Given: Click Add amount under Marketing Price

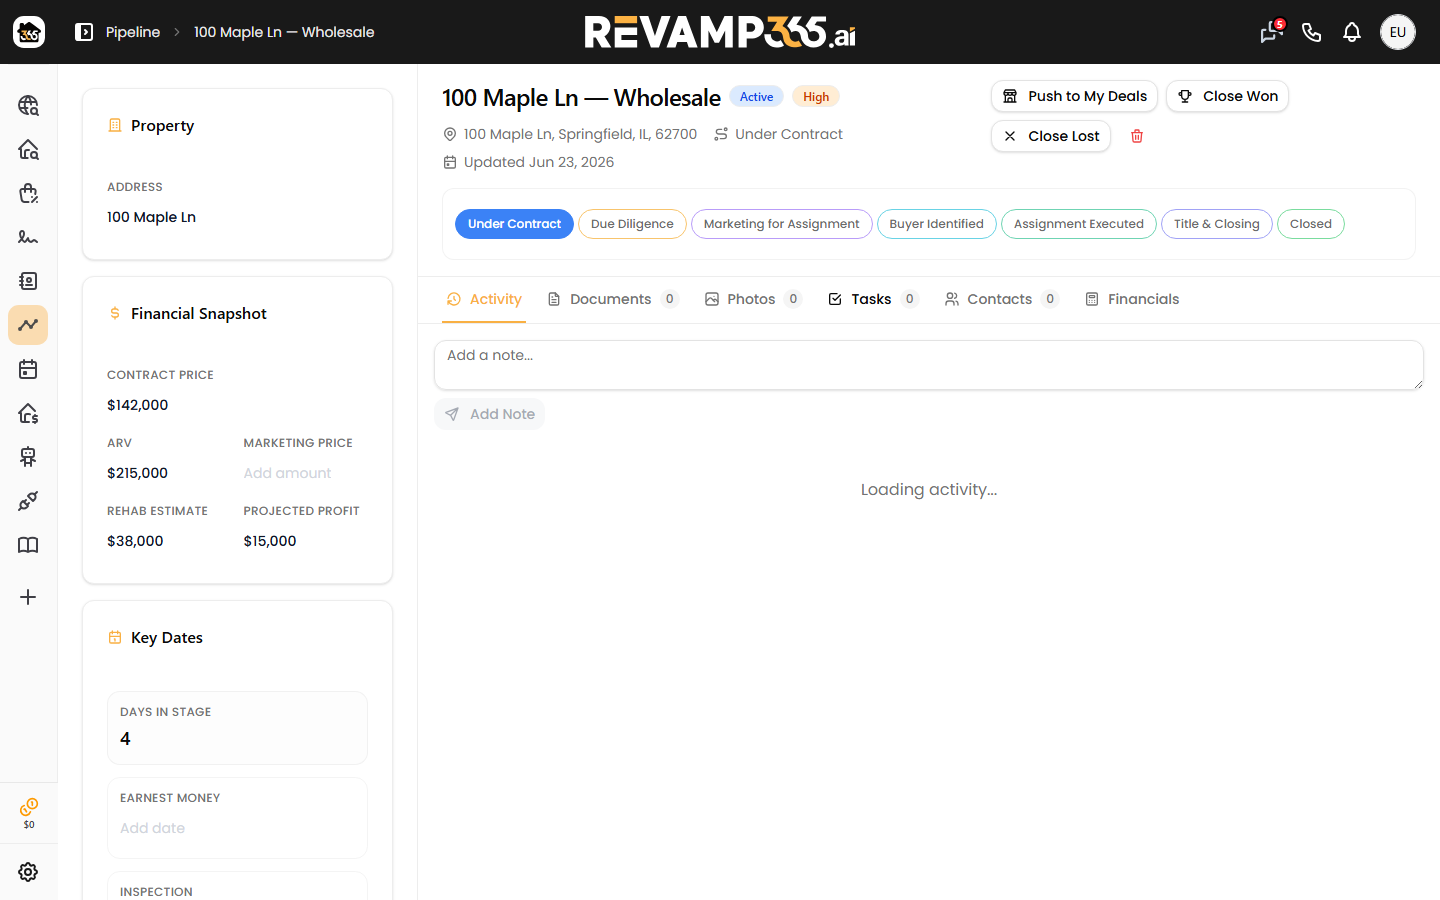Looking at the screenshot, I should point(287,473).
